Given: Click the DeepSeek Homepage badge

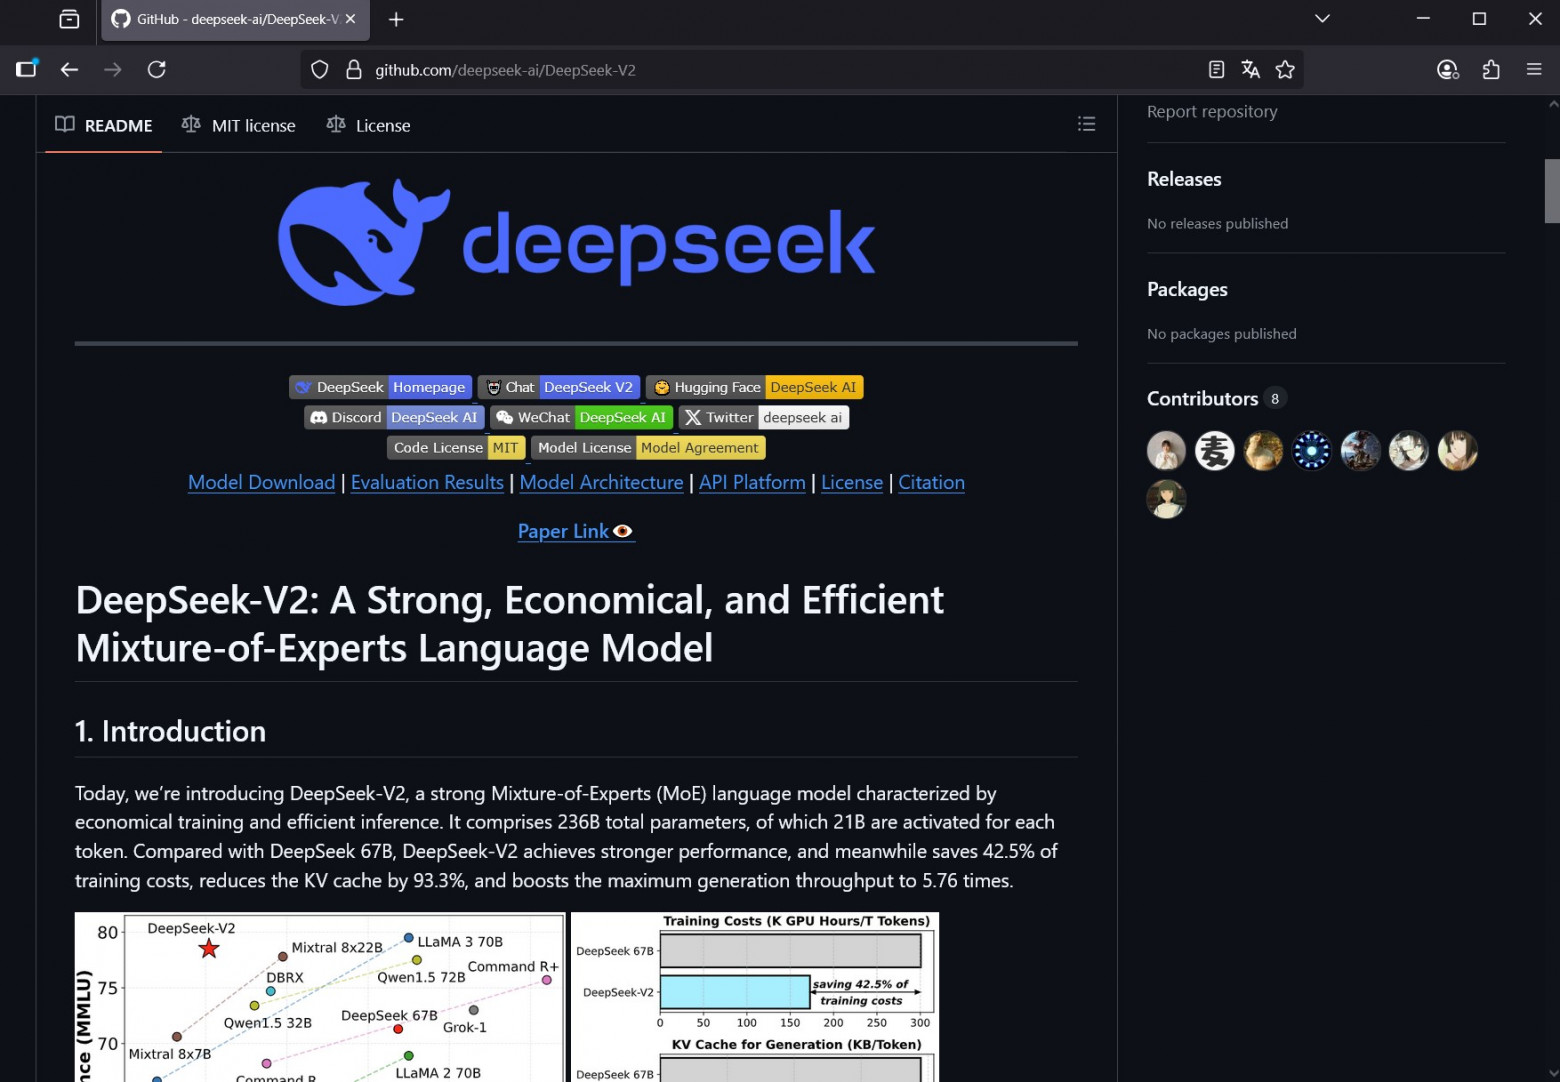Looking at the screenshot, I should coord(380,387).
